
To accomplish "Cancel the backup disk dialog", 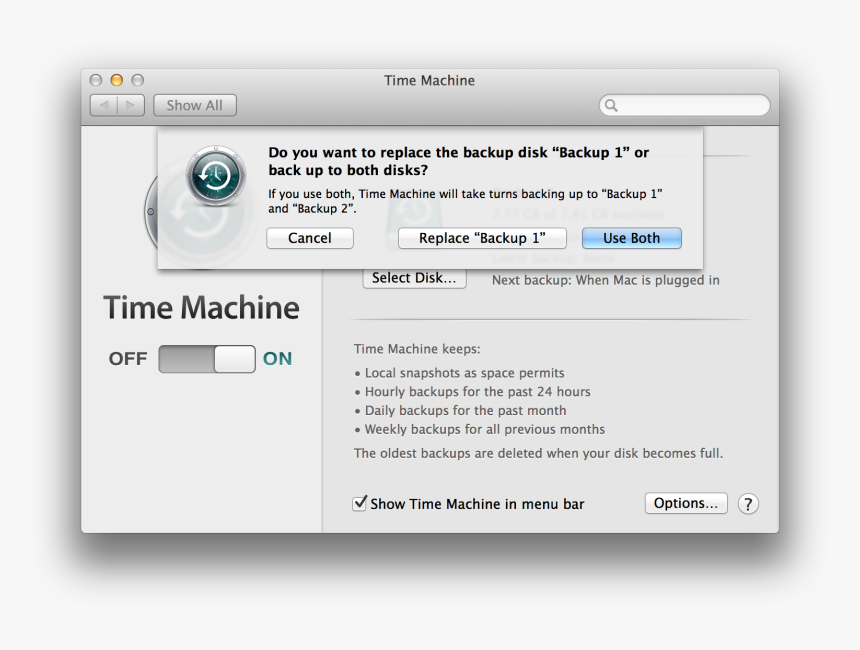I will tap(310, 238).
